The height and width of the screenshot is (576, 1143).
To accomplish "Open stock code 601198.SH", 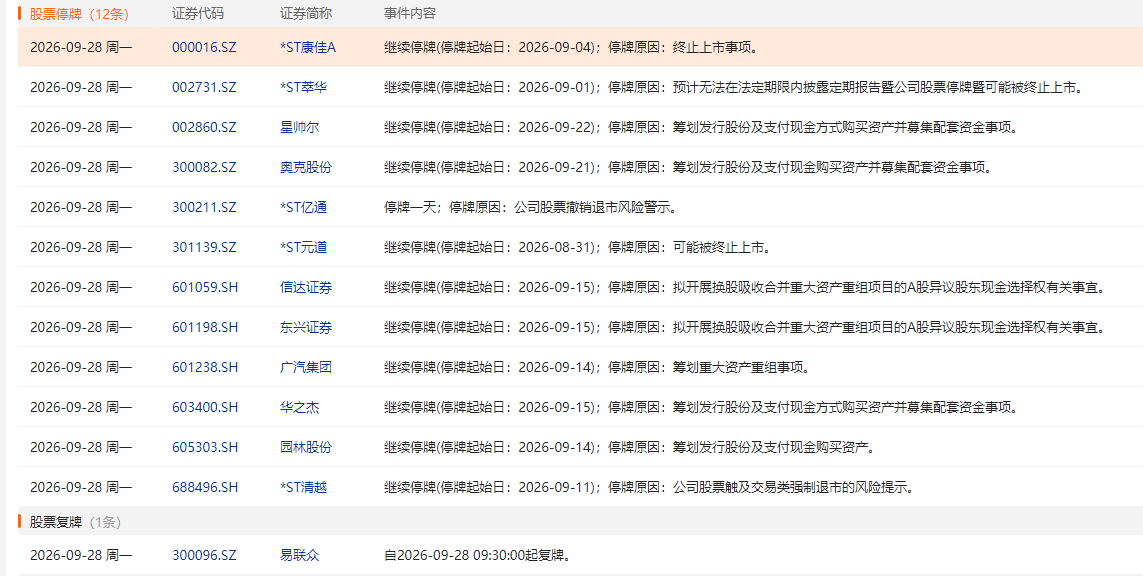I will click(x=205, y=327).
